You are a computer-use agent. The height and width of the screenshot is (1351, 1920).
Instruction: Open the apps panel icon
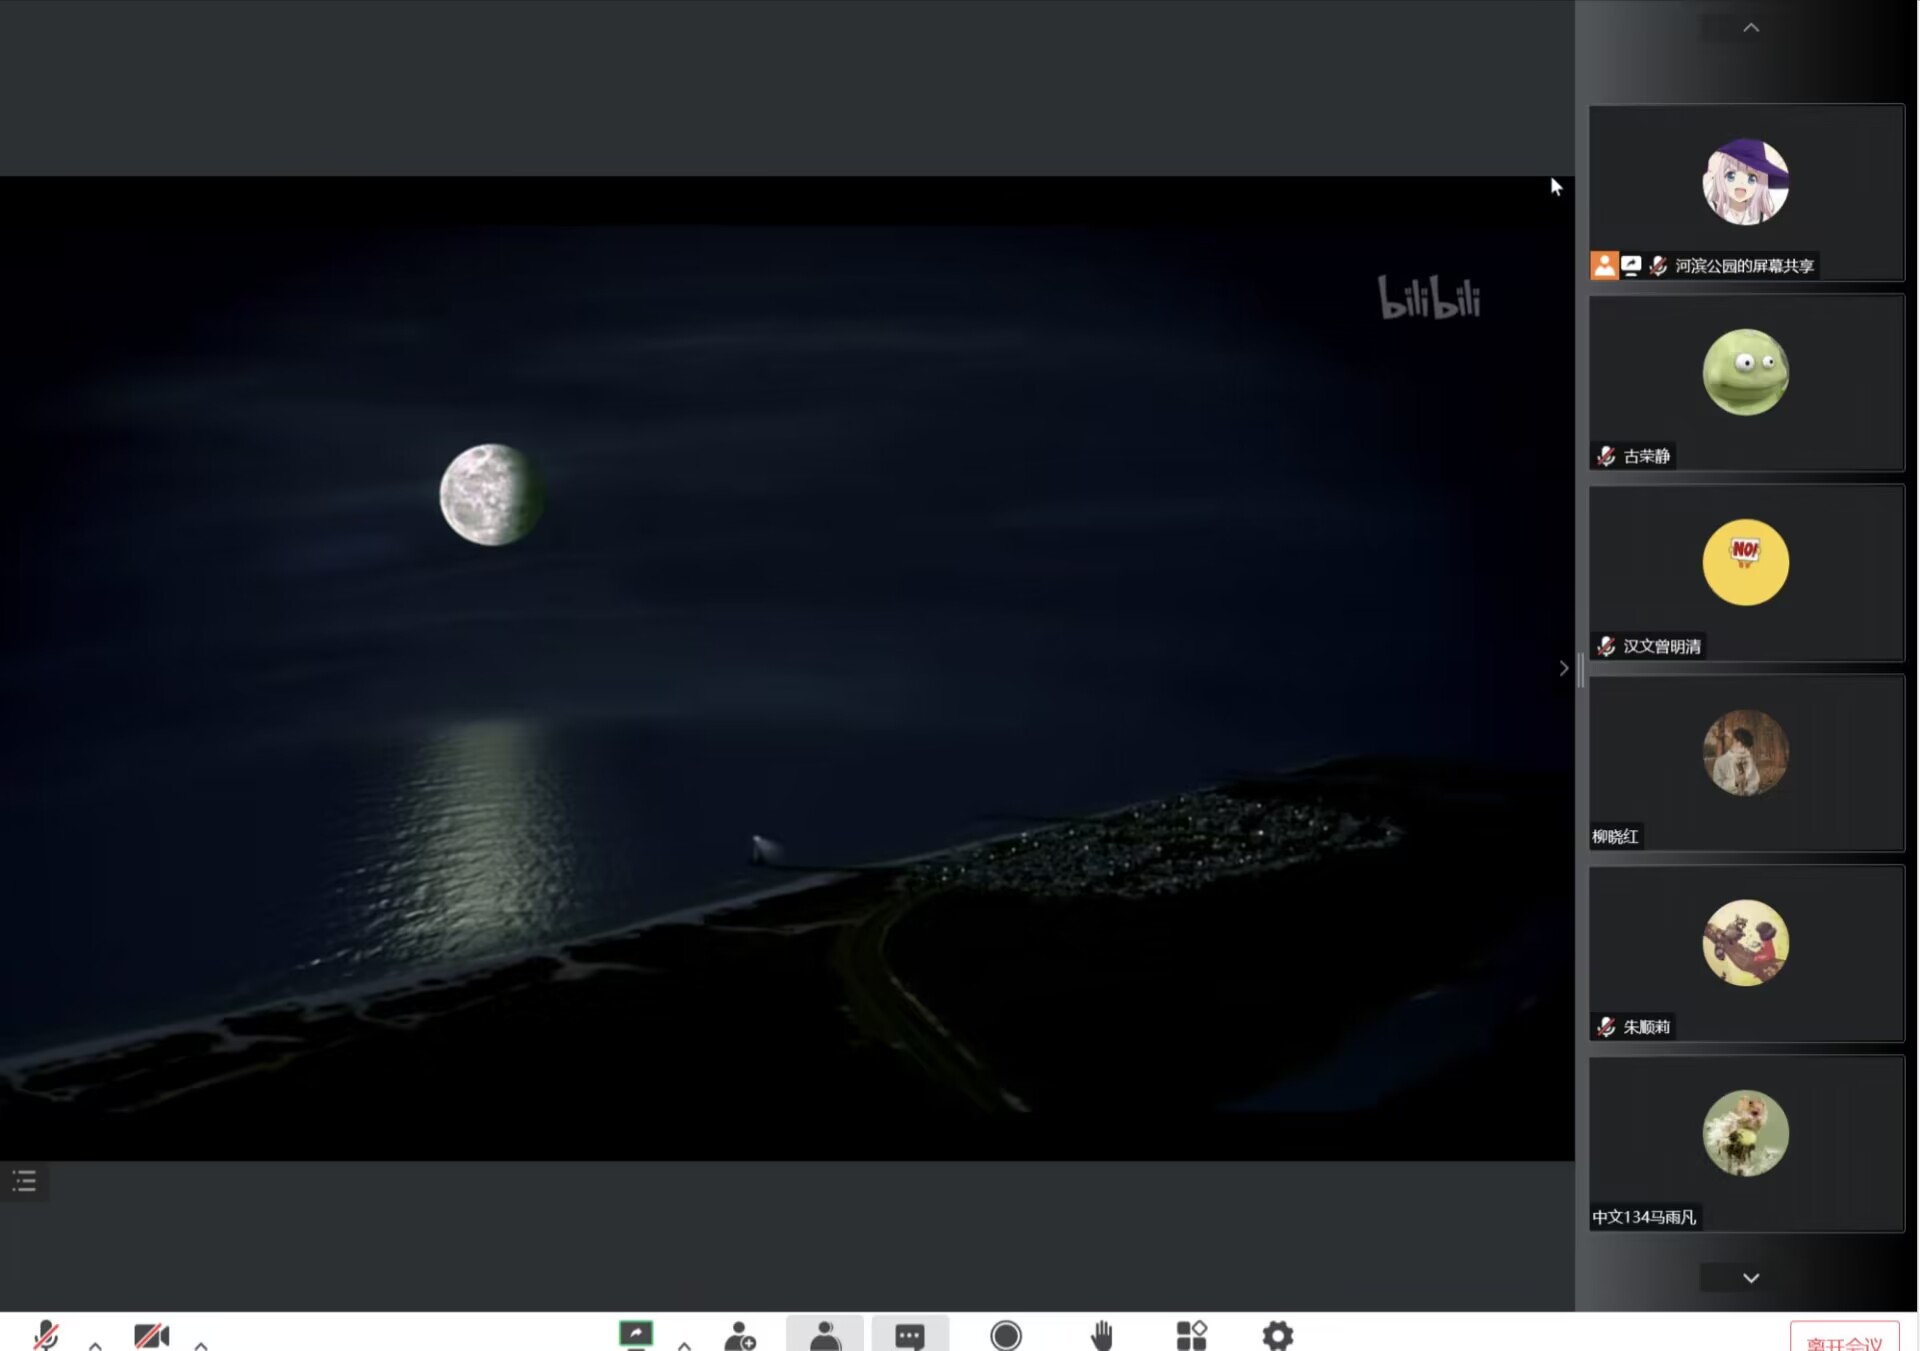click(x=1191, y=1336)
